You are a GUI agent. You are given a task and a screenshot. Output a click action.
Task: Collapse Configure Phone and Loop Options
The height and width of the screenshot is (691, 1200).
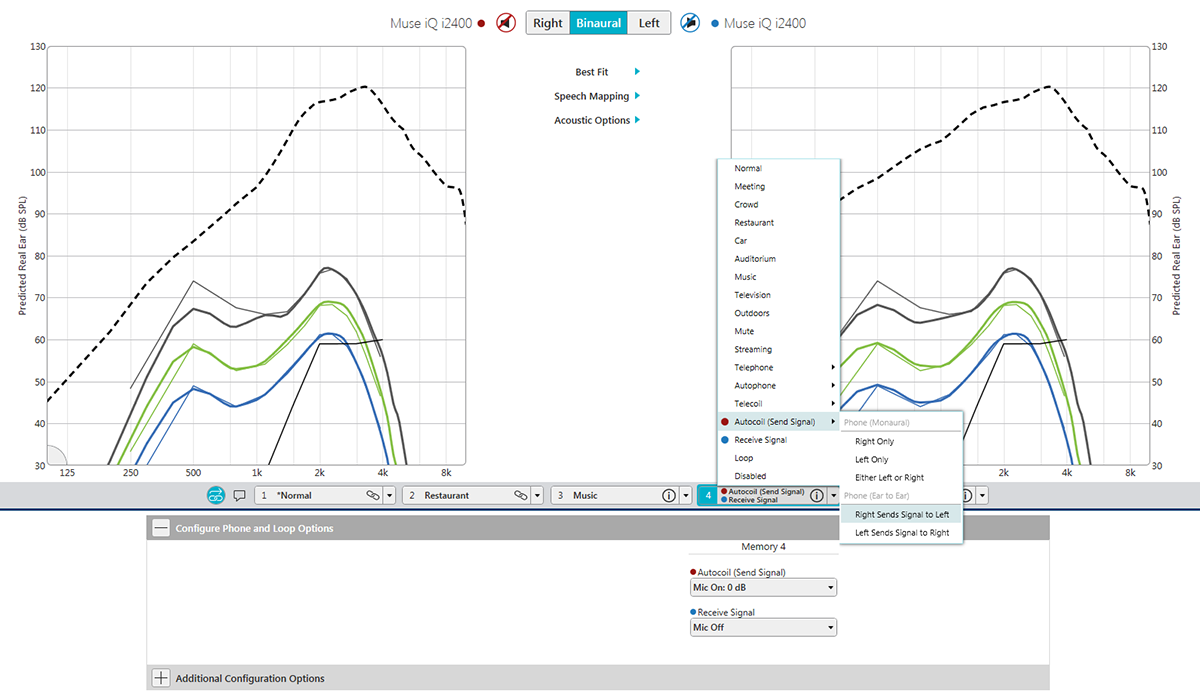point(161,528)
